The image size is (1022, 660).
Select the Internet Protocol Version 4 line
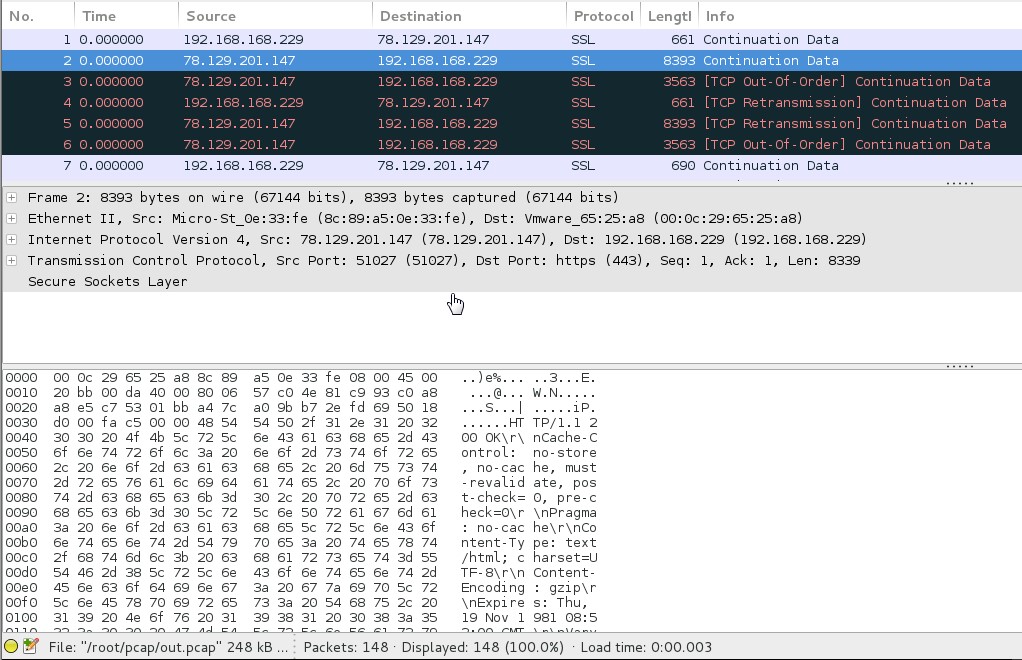click(512, 239)
